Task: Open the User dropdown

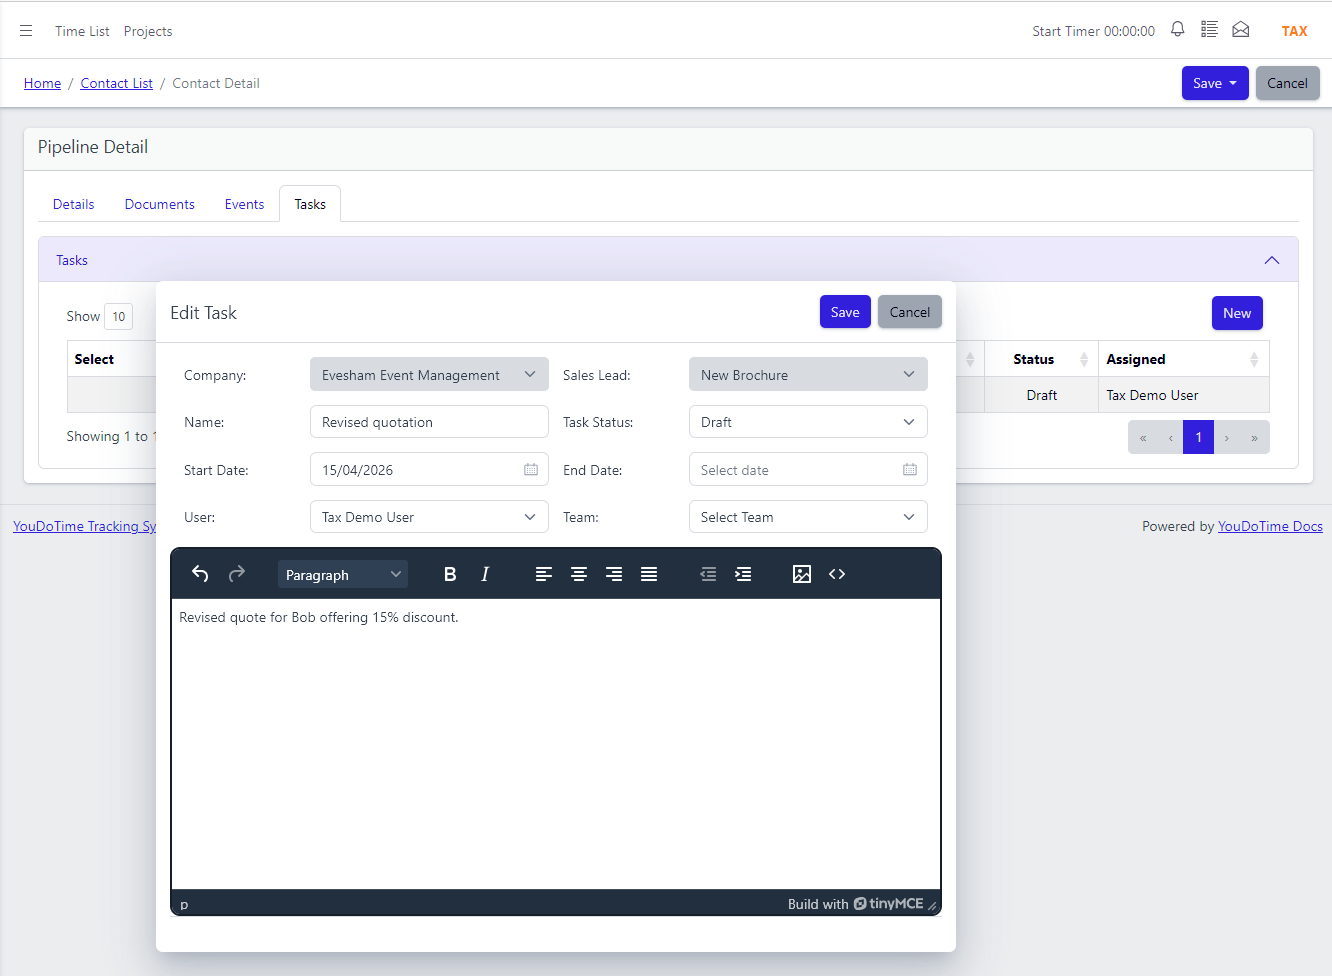Action: [x=429, y=516]
